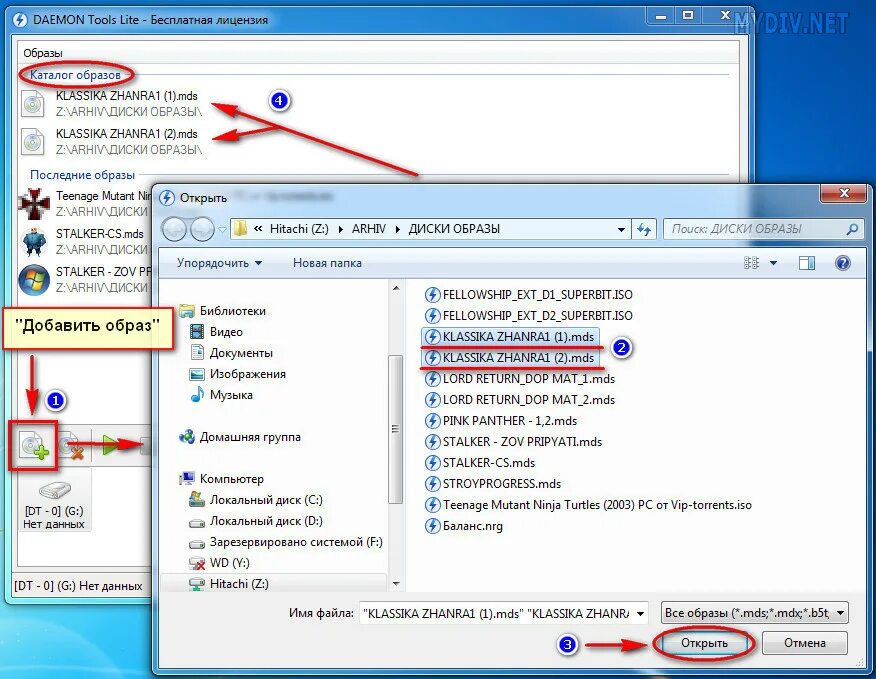Click the Открыть button
The height and width of the screenshot is (679, 876).
[x=704, y=643]
